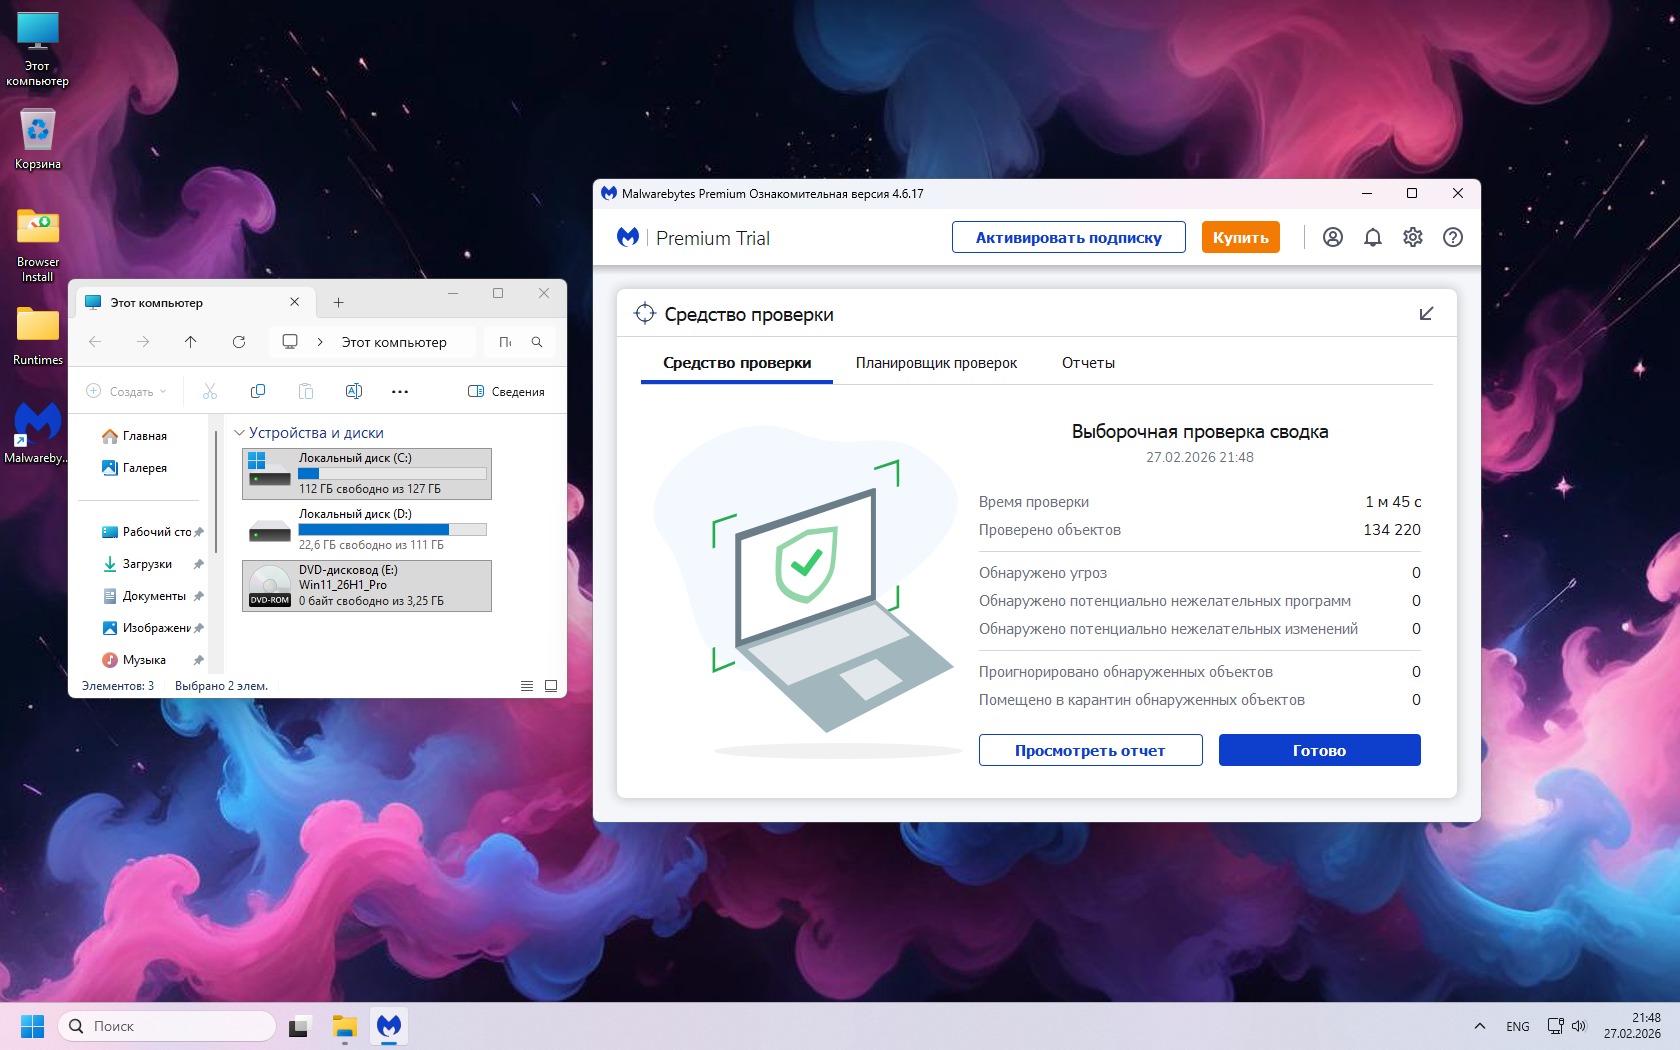Open the Отчеты tab
This screenshot has height=1050, width=1680.
1088,363
